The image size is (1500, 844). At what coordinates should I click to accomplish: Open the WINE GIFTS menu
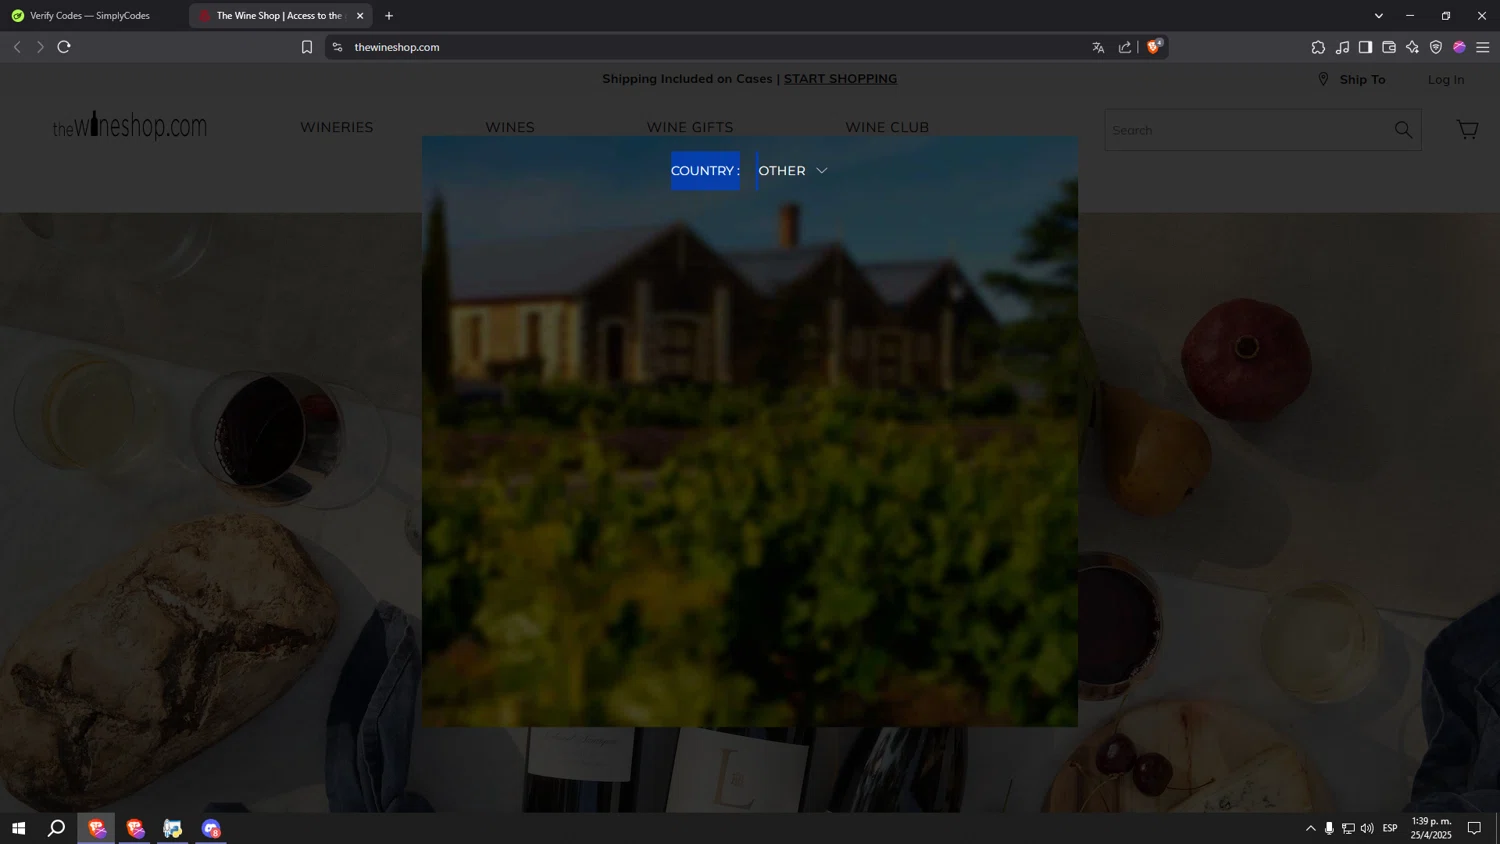click(x=690, y=127)
